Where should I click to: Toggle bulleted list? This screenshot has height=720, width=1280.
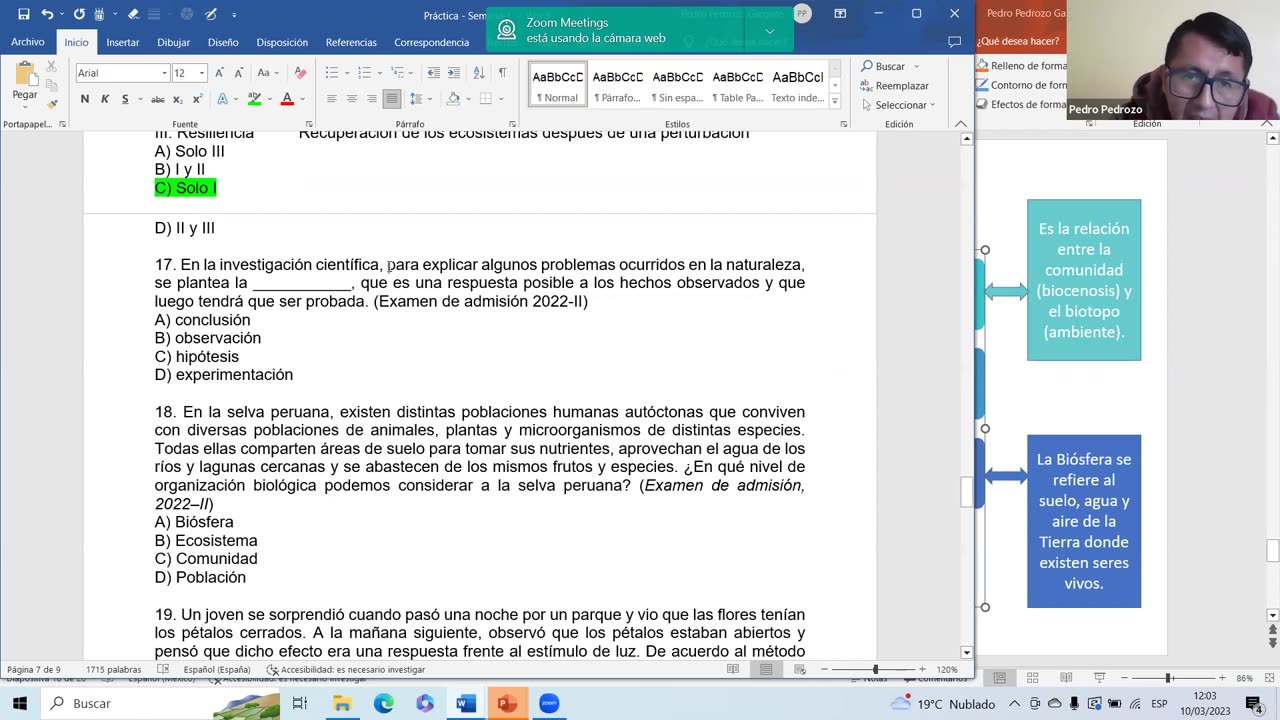click(x=332, y=73)
